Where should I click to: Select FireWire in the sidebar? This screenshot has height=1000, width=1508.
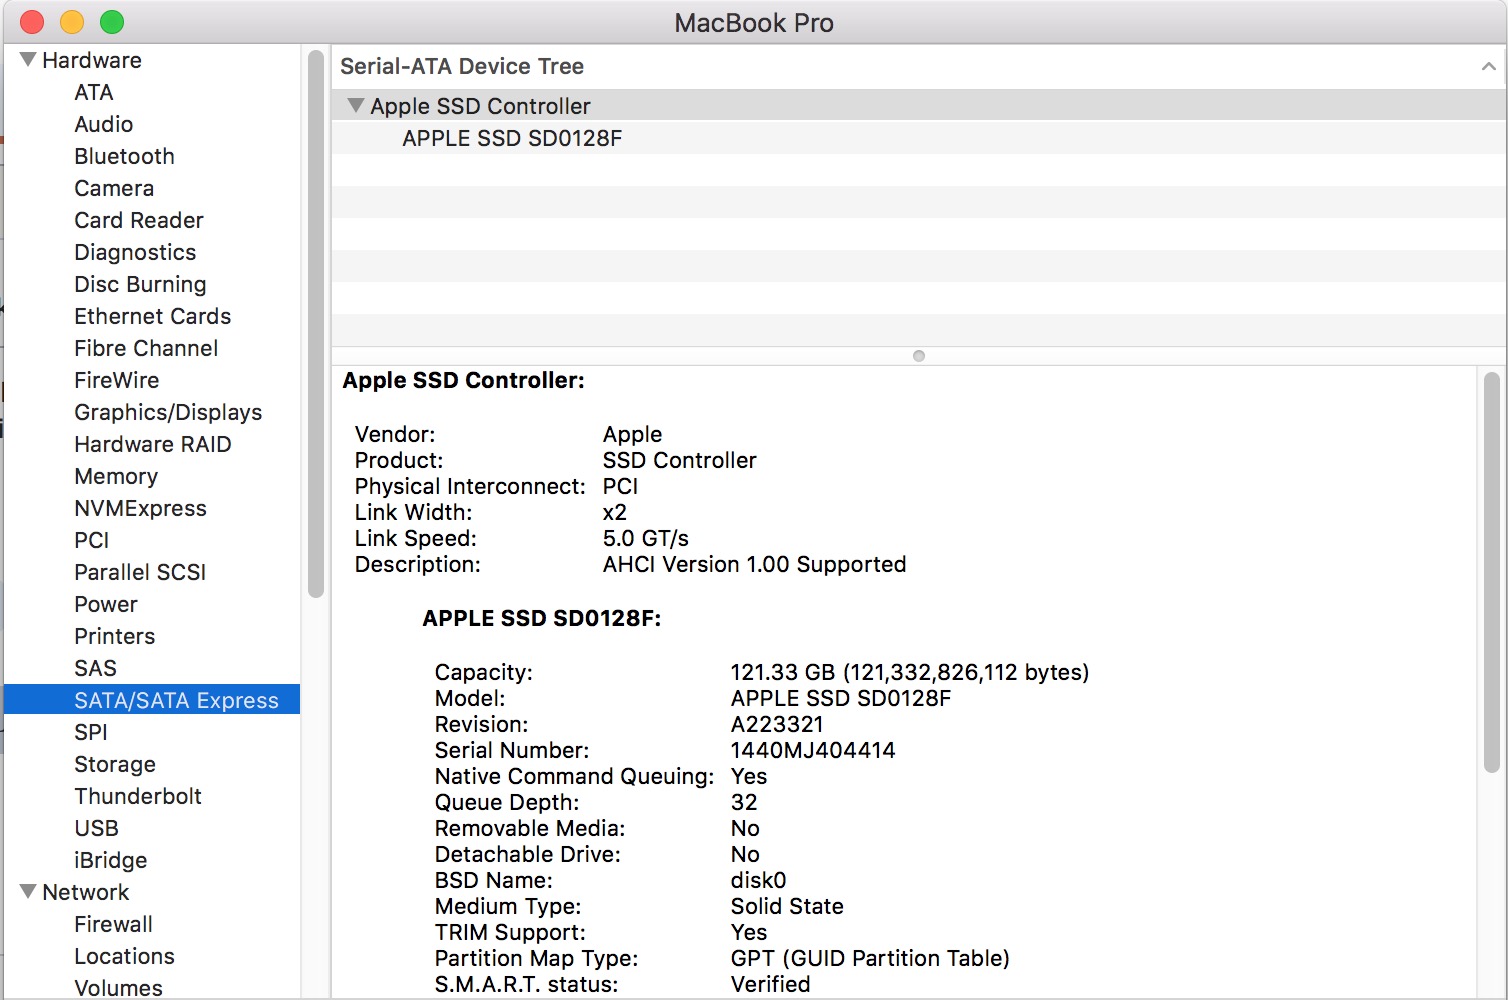116,380
